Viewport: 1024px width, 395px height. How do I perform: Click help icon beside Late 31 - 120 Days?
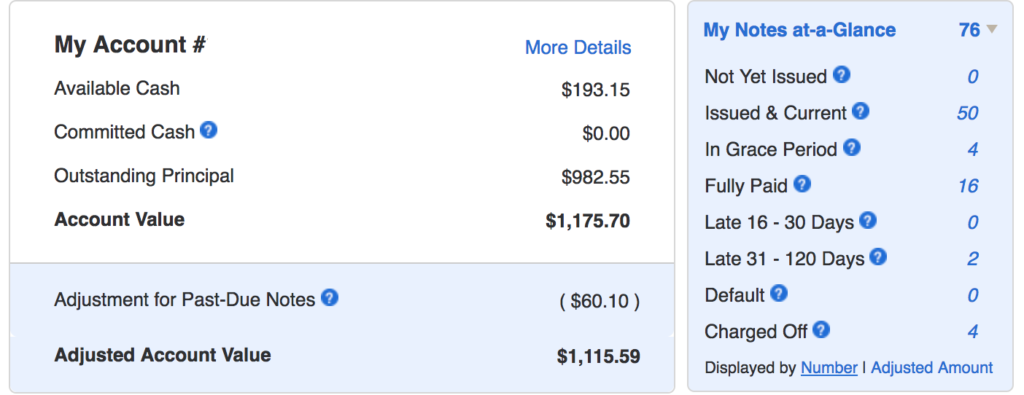878,257
